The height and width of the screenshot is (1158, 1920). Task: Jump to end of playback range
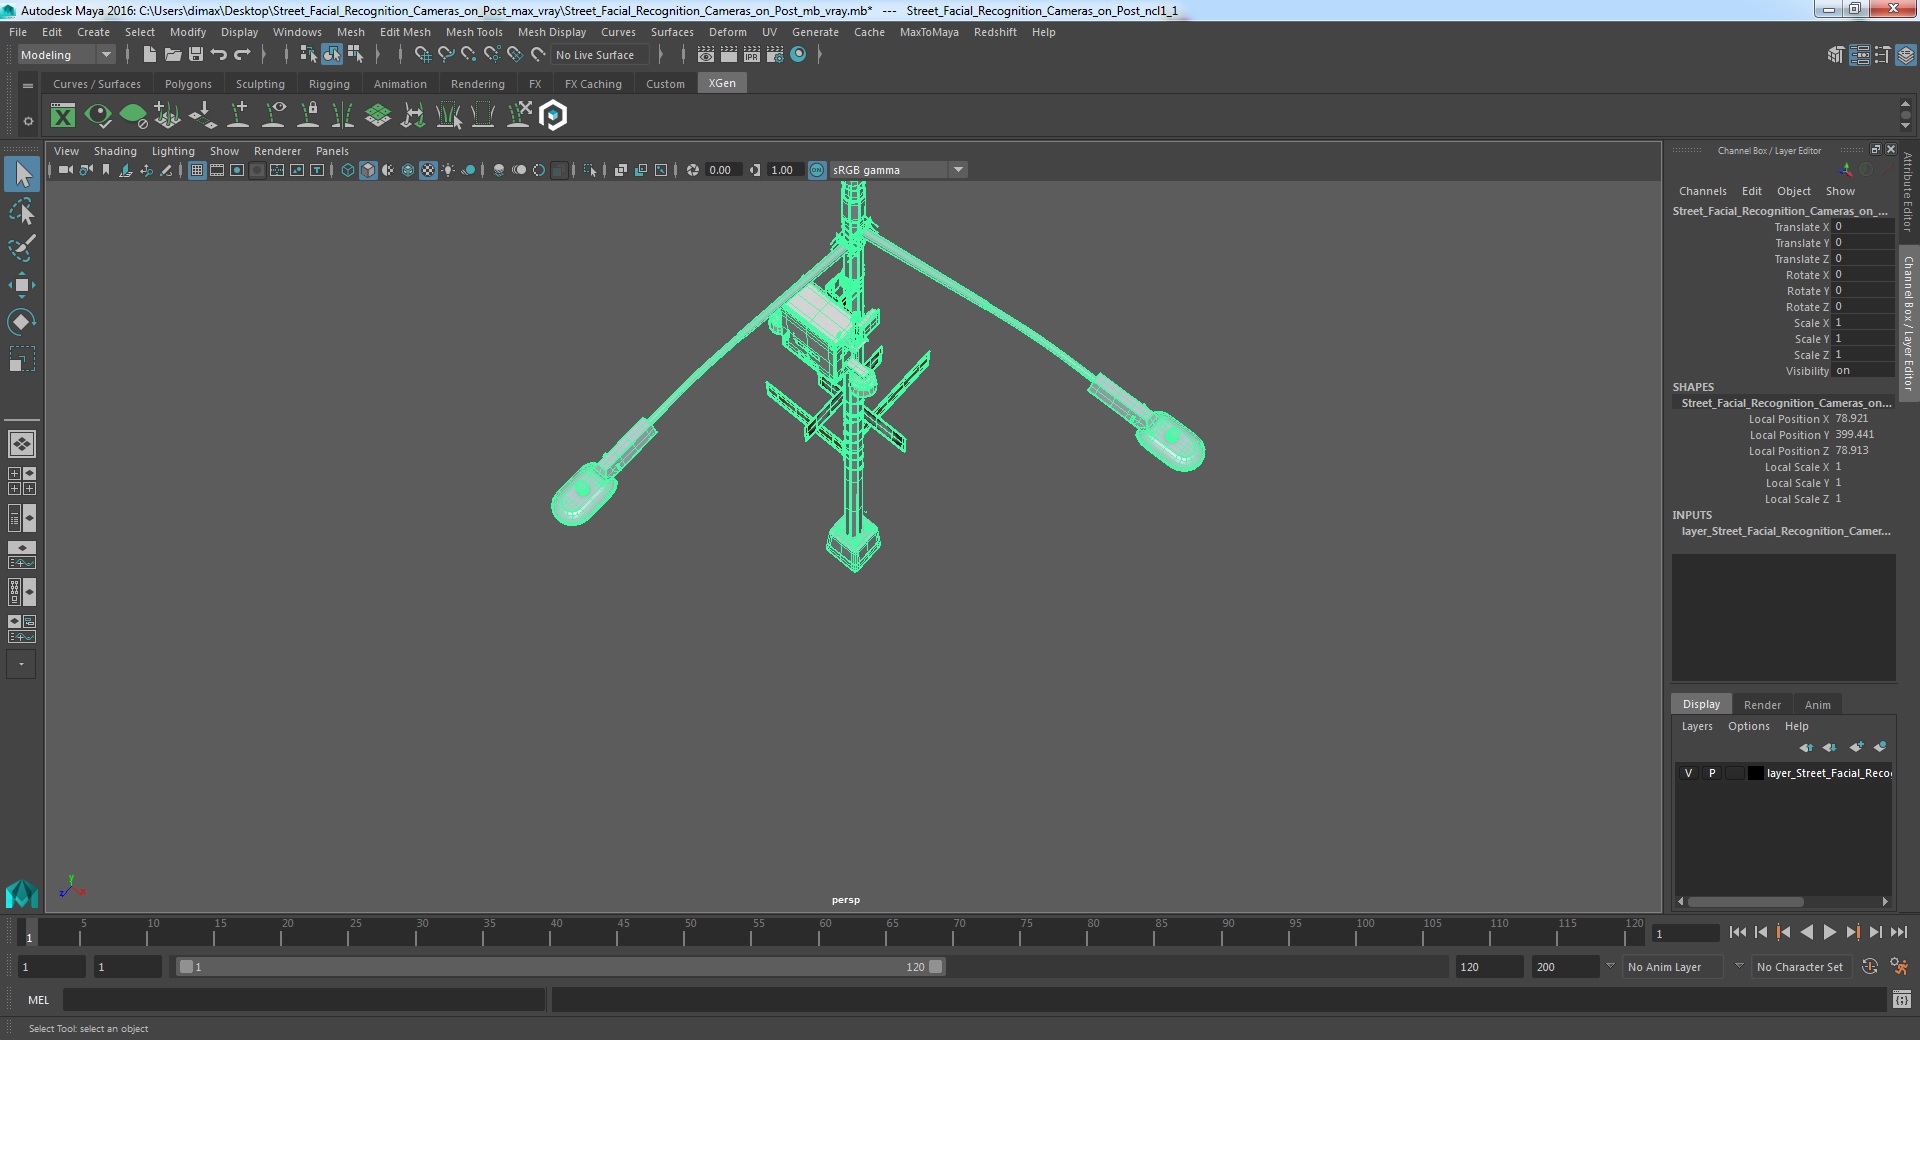coord(1898,932)
